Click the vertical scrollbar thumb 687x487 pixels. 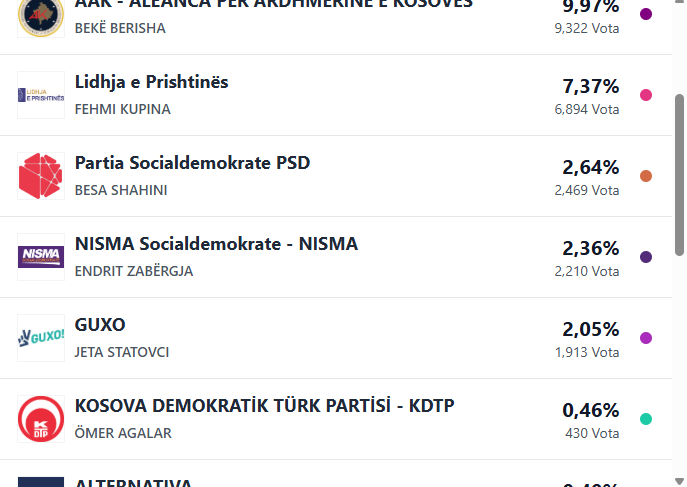pyautogui.click(x=680, y=174)
